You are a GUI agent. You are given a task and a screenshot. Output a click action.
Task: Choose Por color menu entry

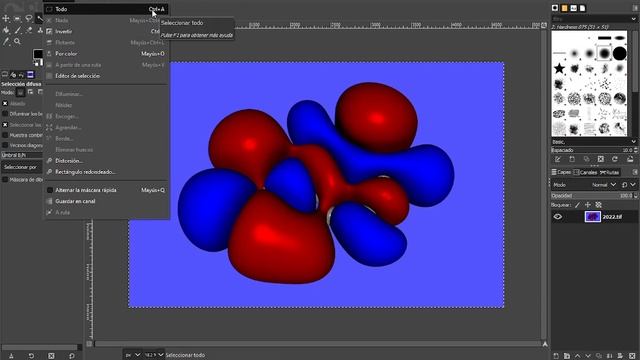106,53
